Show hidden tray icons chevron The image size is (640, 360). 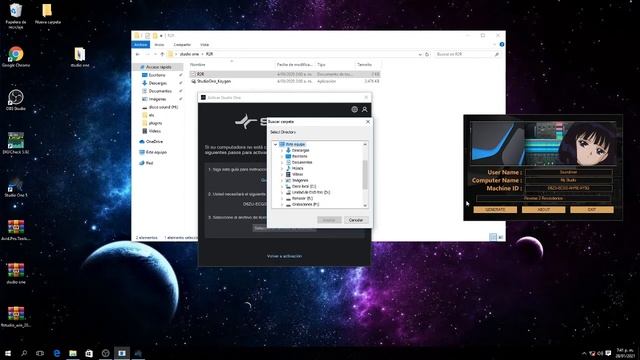[584, 353]
